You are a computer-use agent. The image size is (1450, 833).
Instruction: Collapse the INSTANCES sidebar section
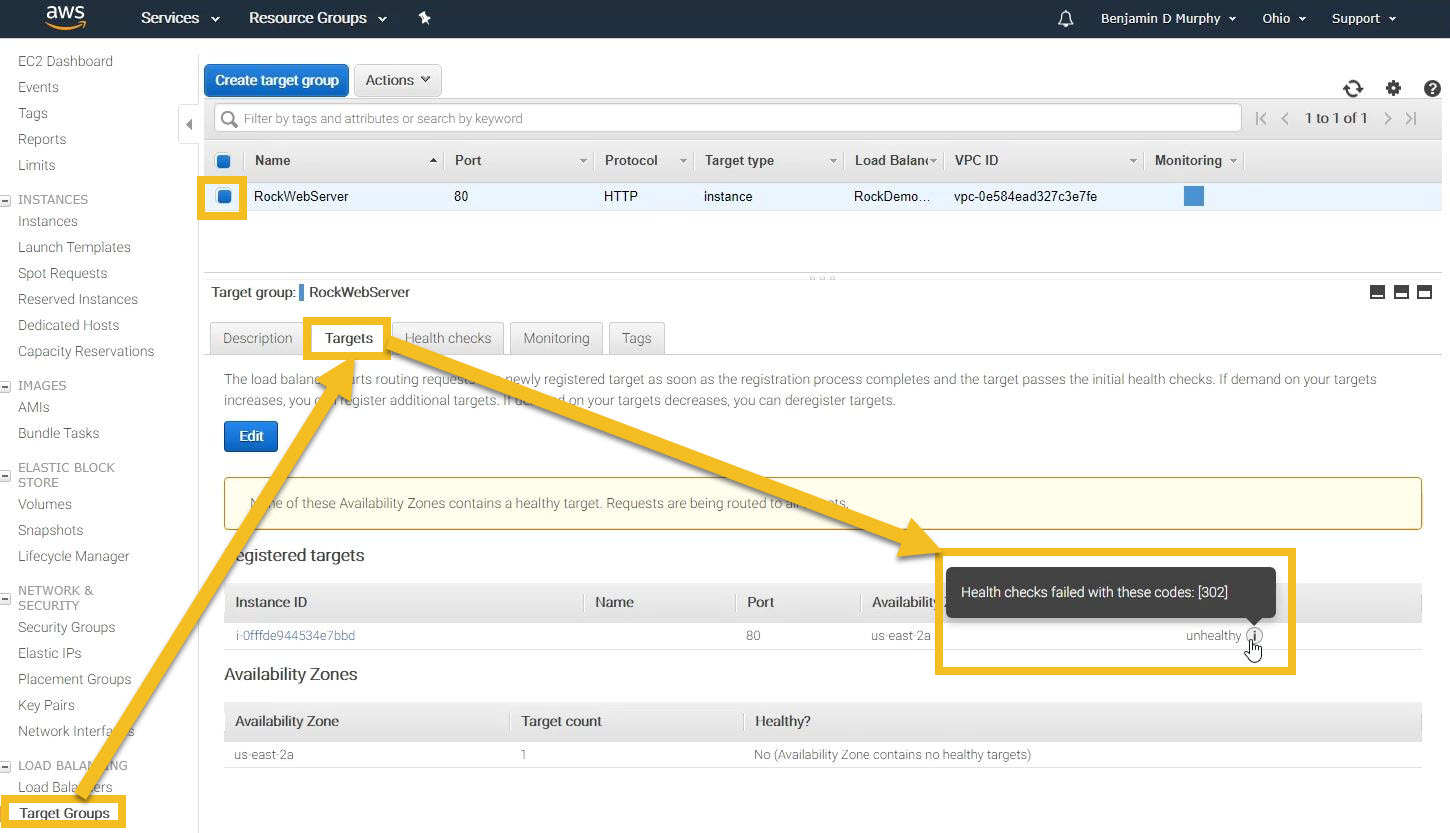pyautogui.click(x=6, y=200)
